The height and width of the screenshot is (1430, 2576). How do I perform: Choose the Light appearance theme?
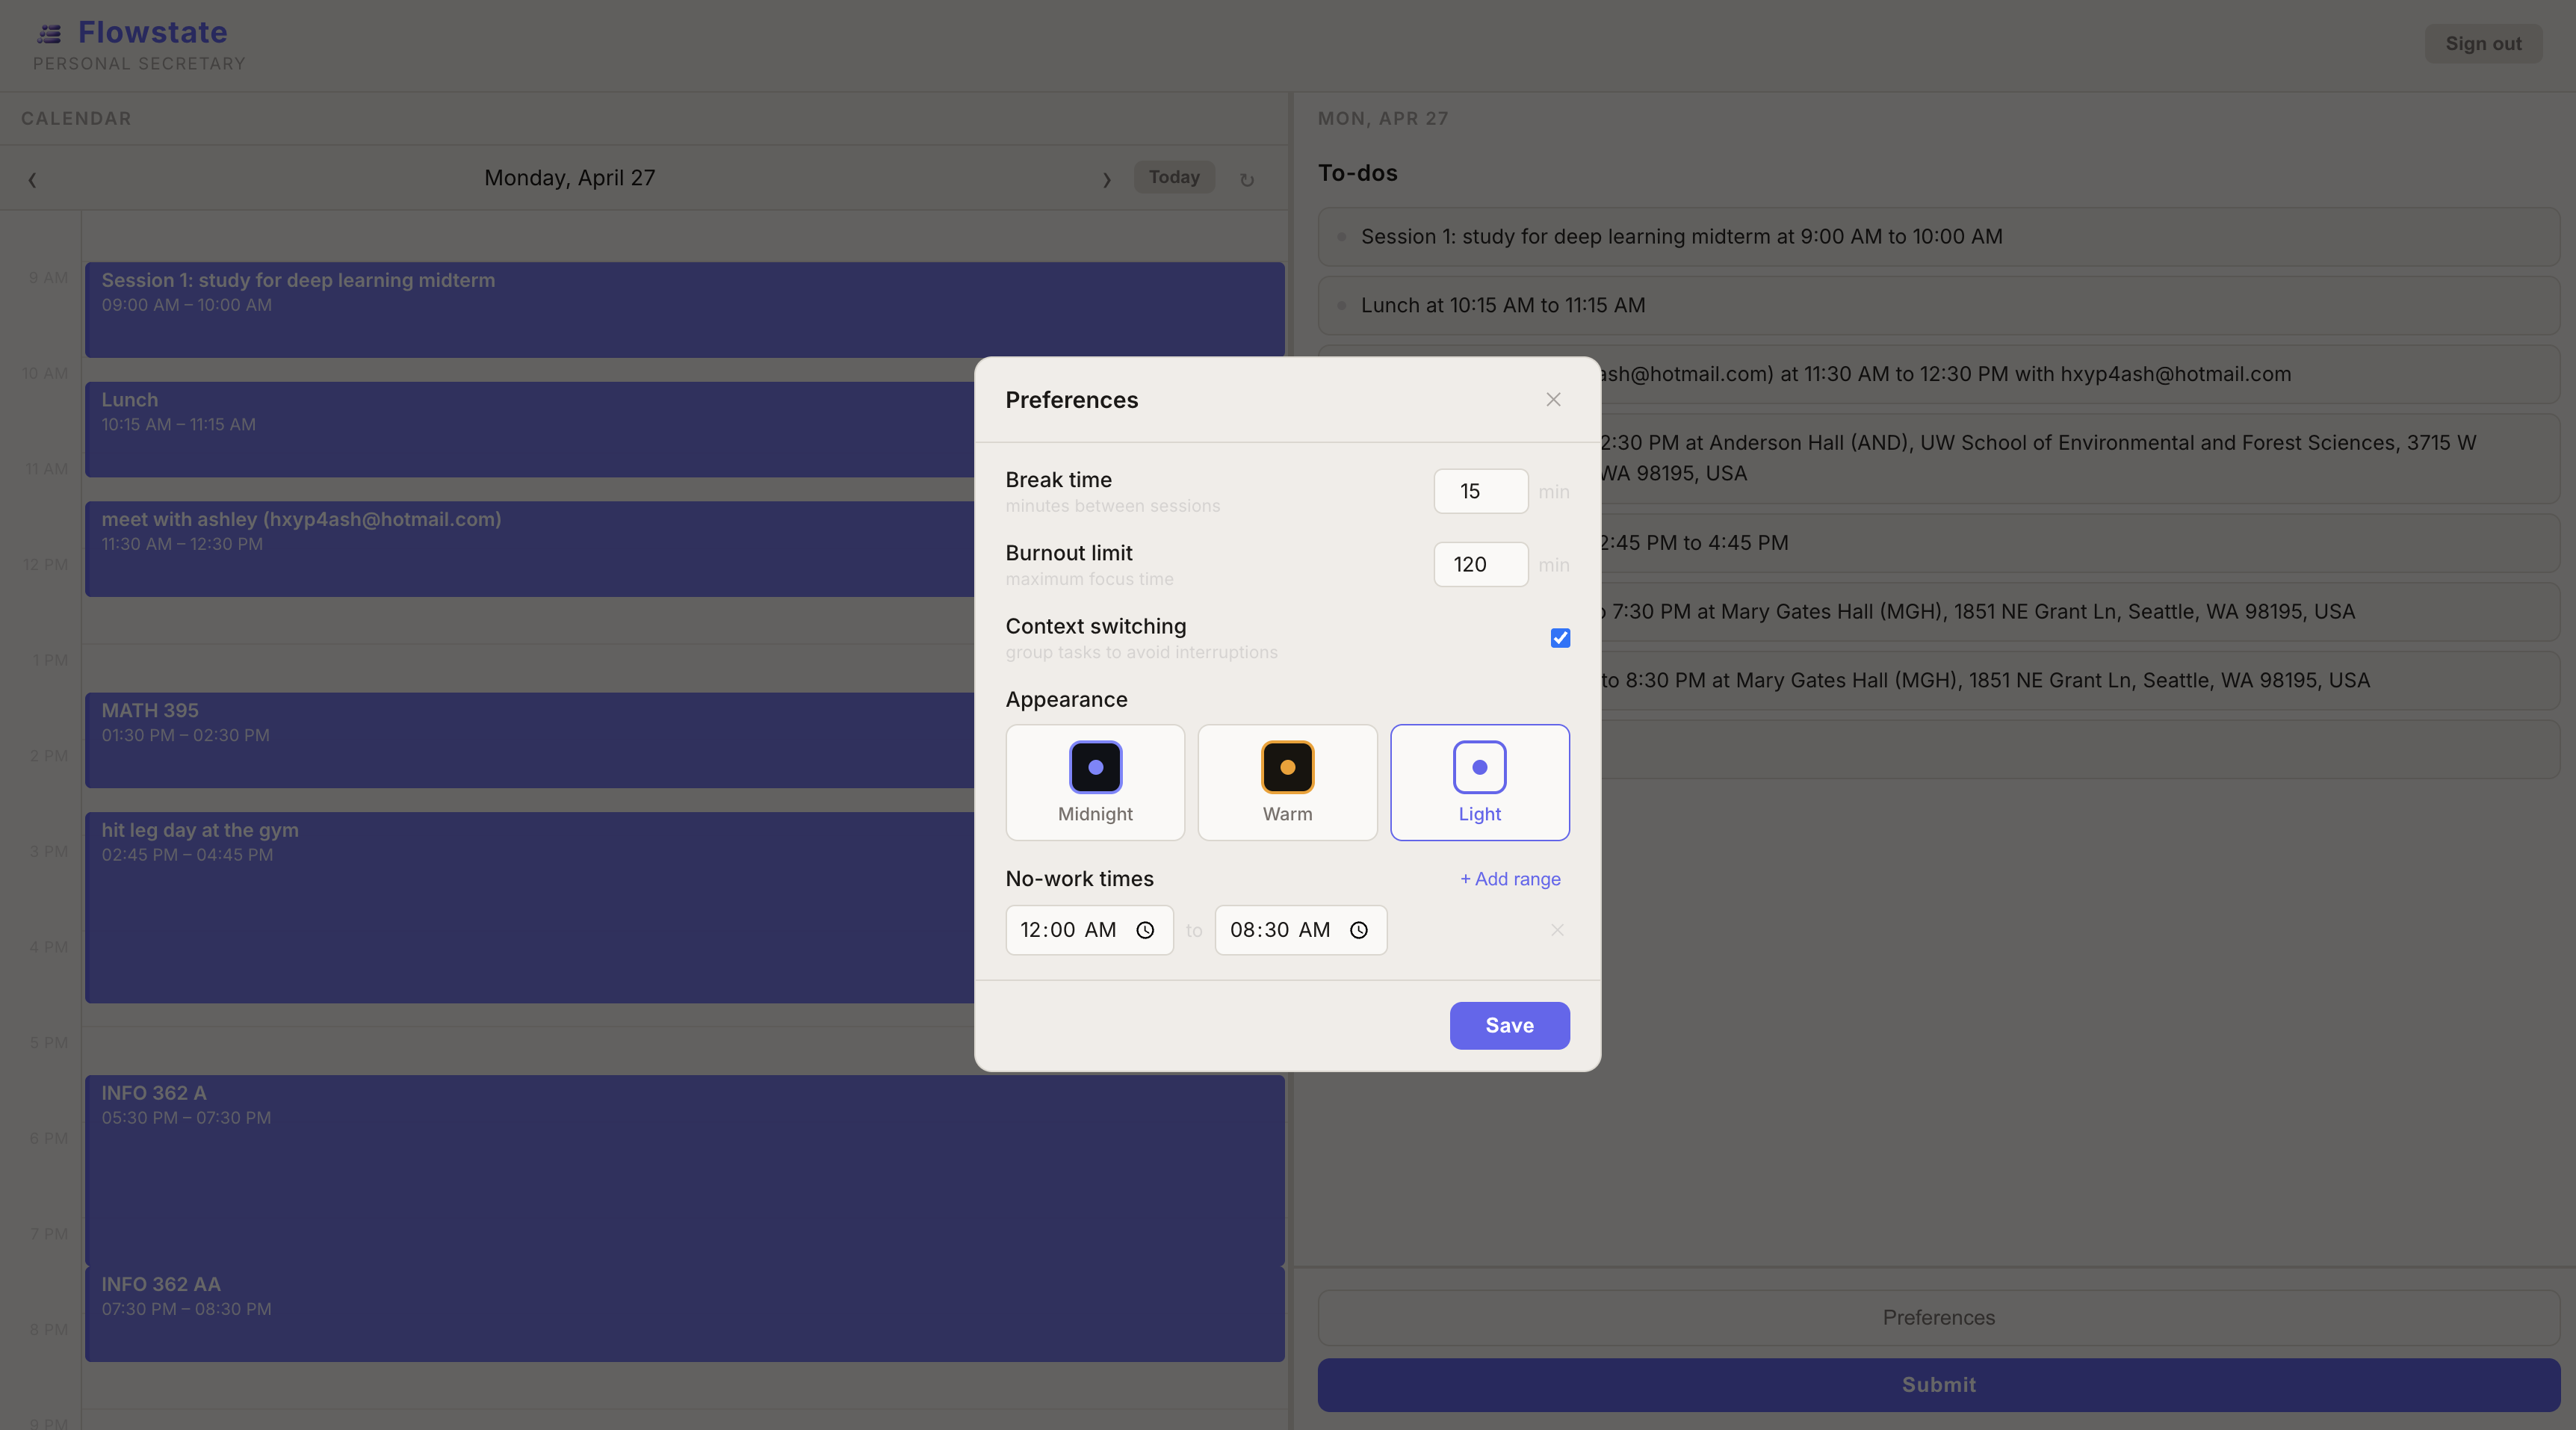[x=1479, y=782]
